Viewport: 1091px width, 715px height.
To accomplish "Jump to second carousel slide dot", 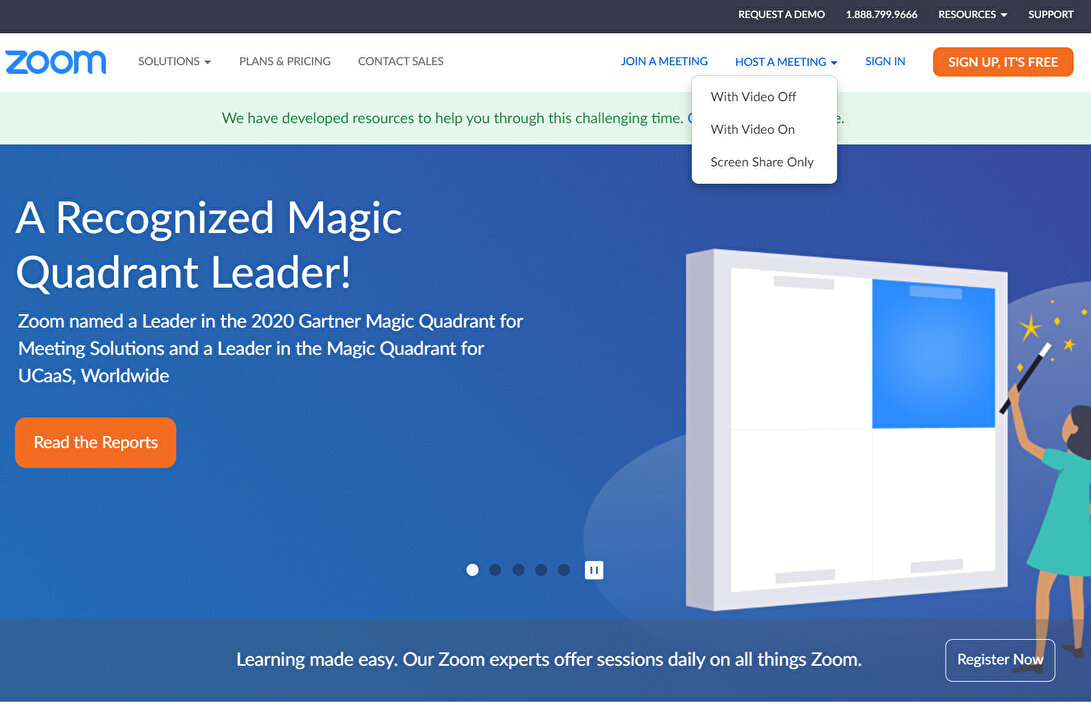I will click(495, 570).
